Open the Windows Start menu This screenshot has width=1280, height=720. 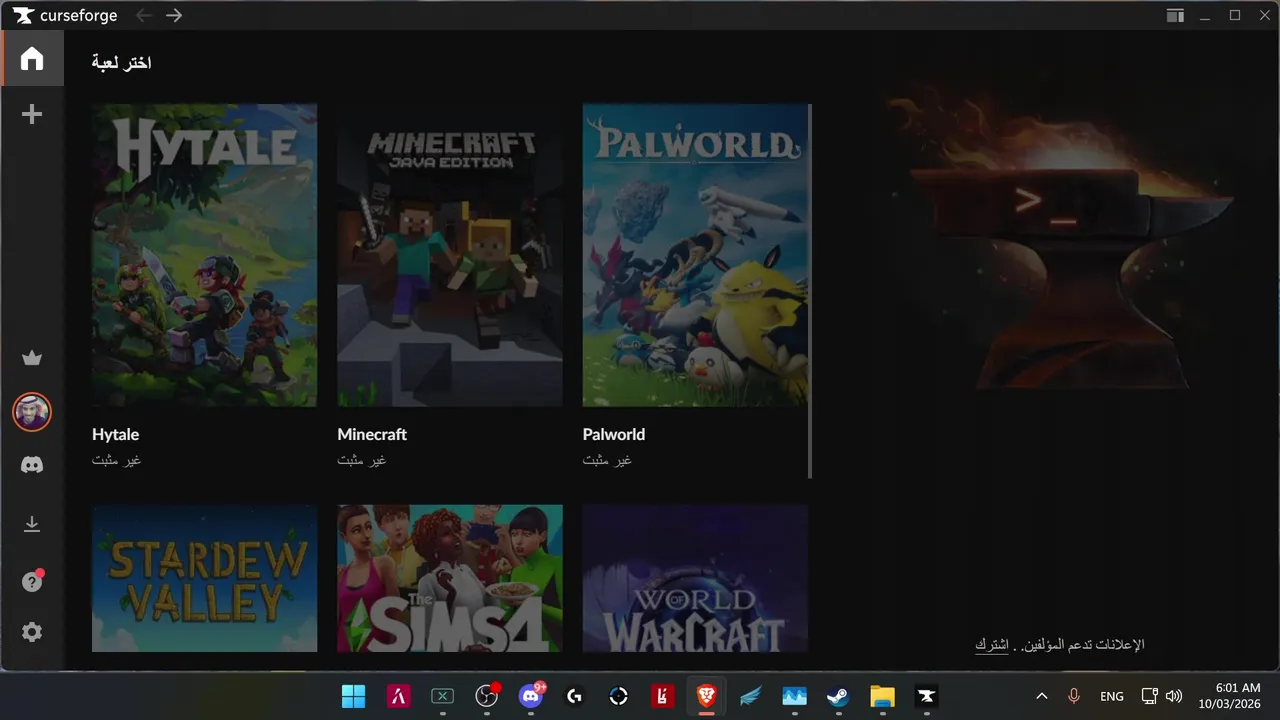click(353, 696)
